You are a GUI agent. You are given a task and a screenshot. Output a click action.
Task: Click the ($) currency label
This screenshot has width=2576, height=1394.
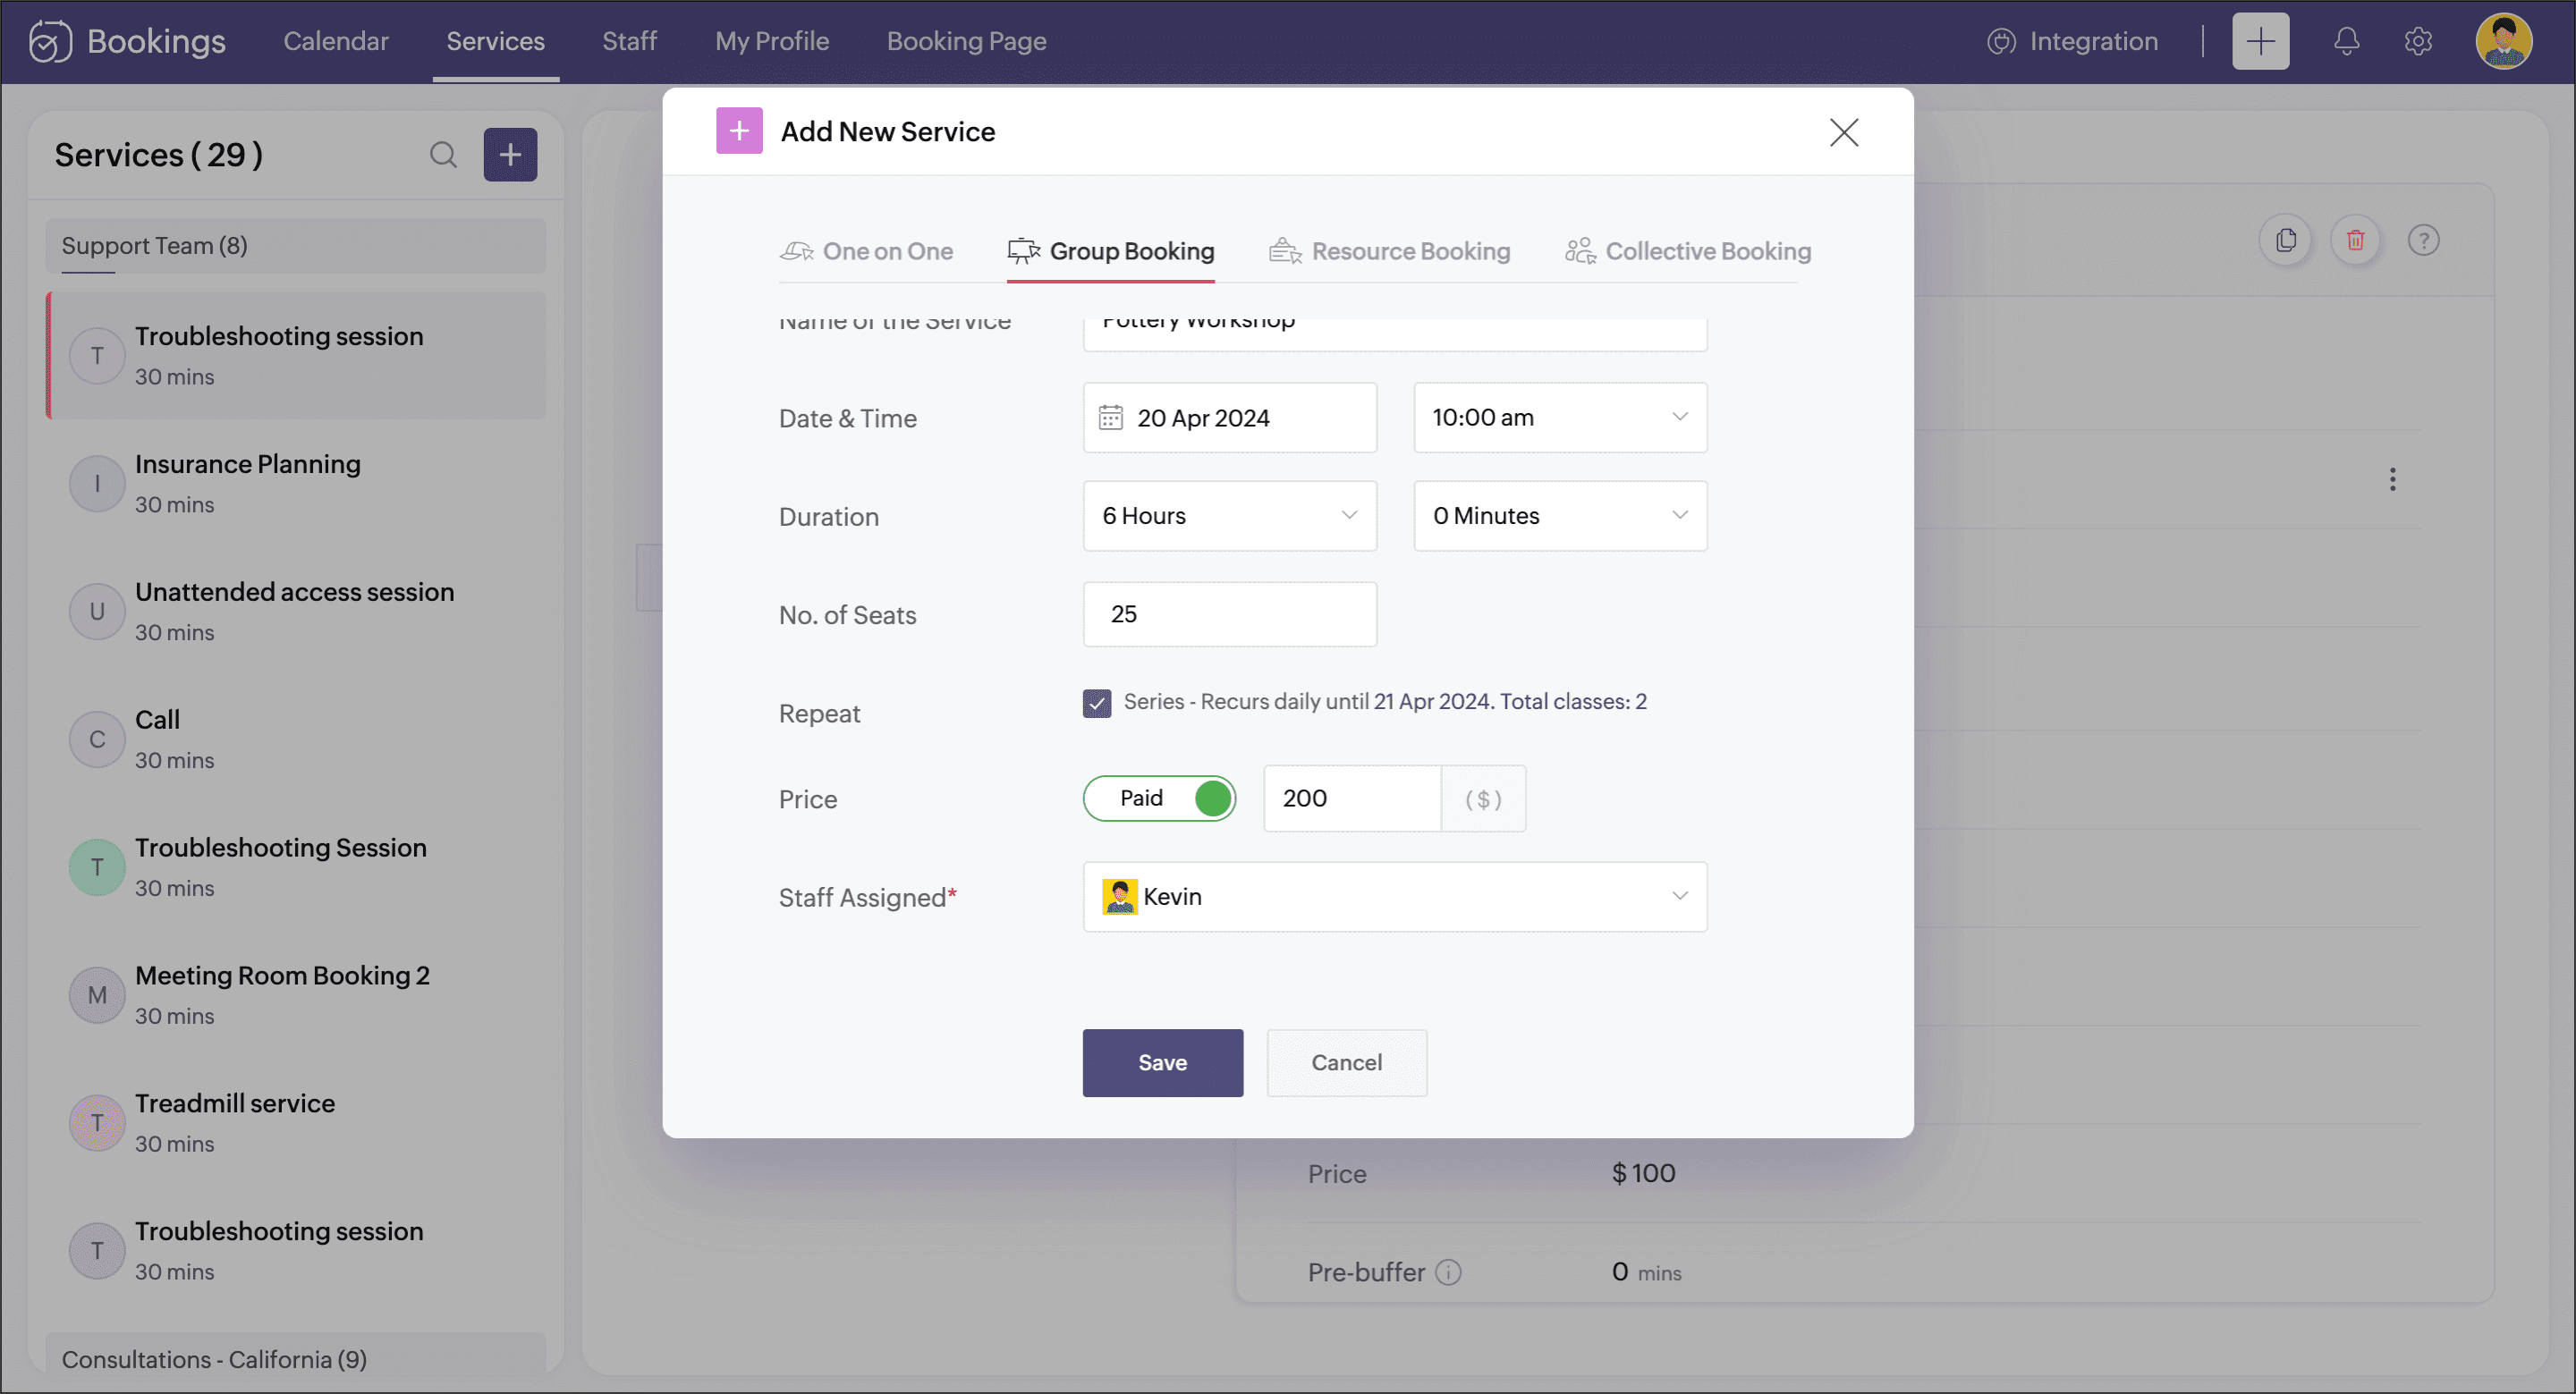tap(1483, 798)
